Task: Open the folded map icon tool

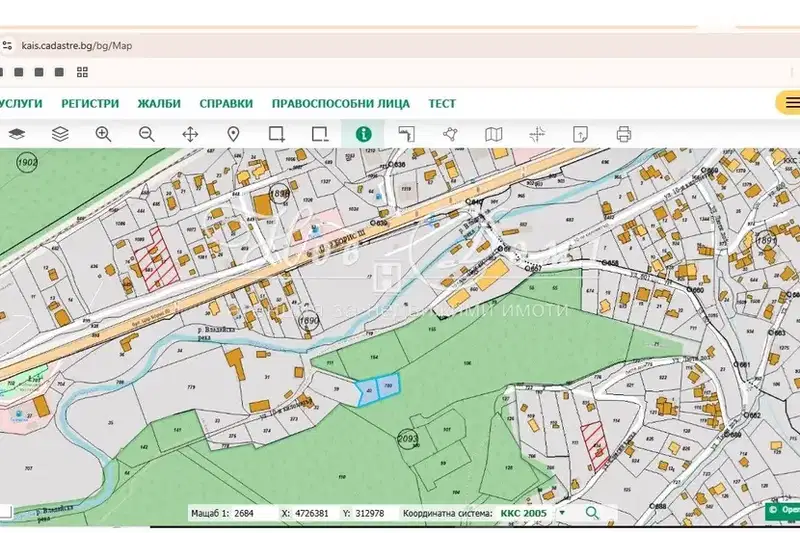Action: tap(493, 134)
